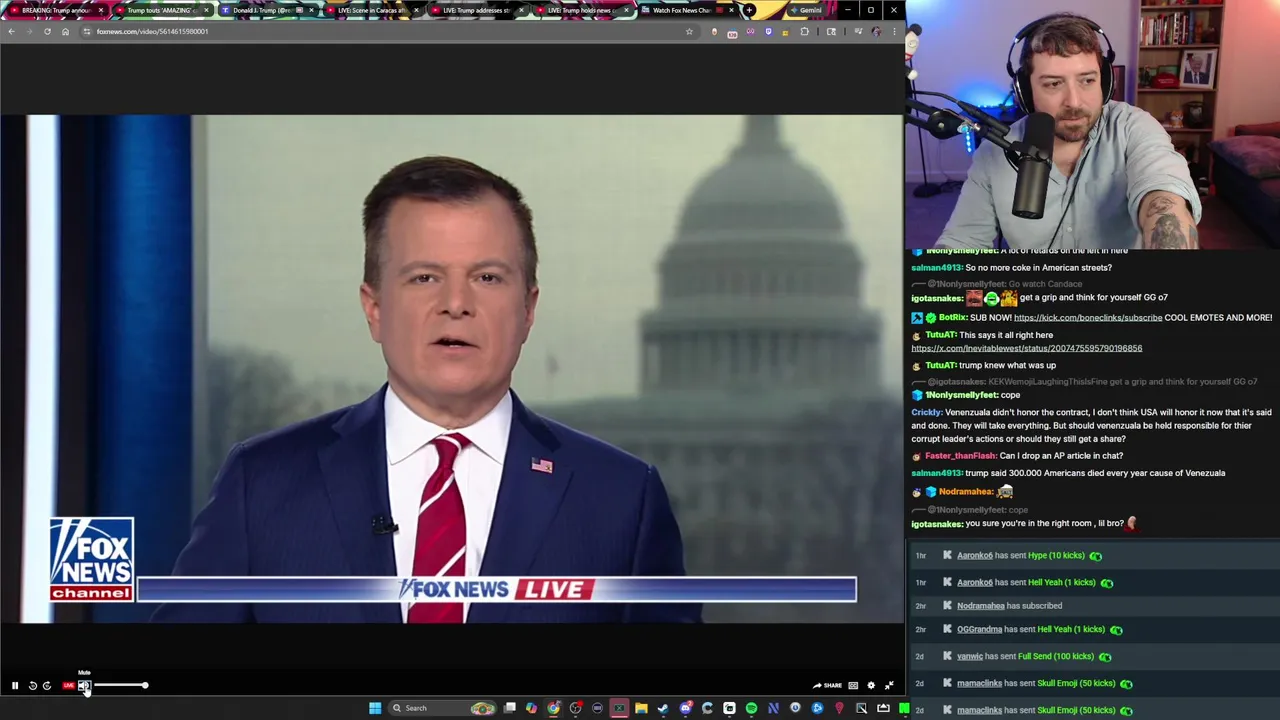Toggle closed captions in the player
Image resolution: width=1280 pixels, height=720 pixels.
click(853, 686)
